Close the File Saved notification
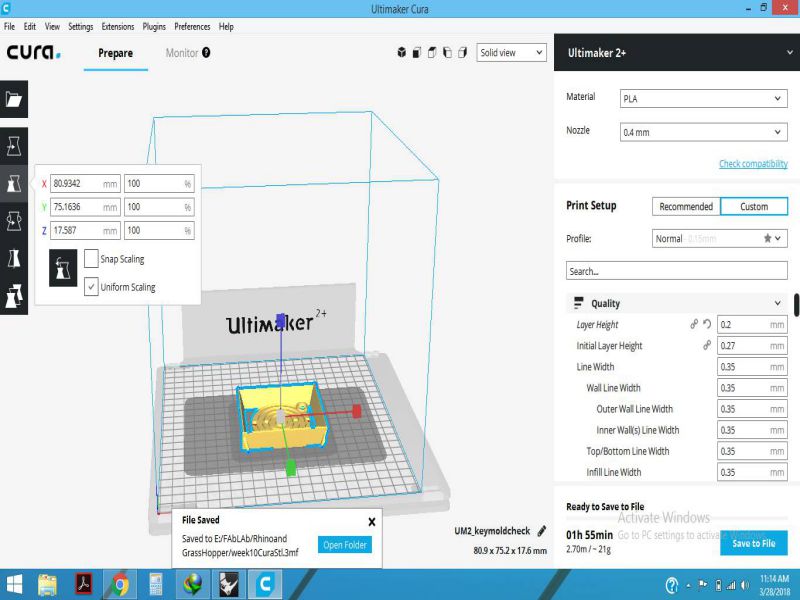 coord(372,521)
